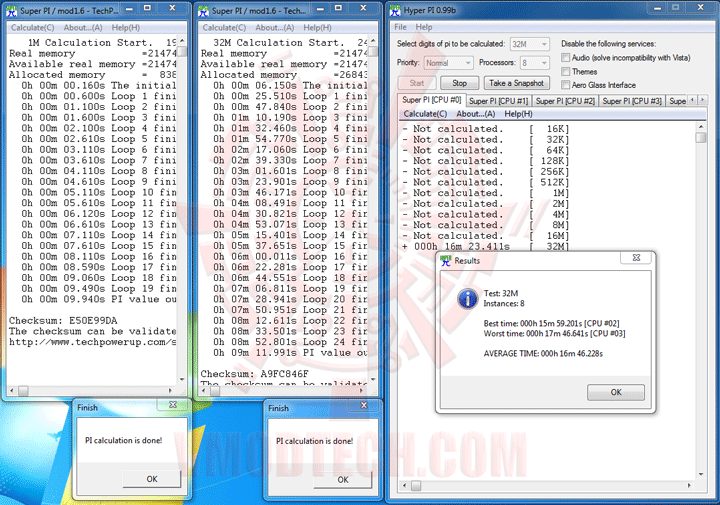
Task: Switch to the Super PI [CPU #3] tab
Action: point(632,101)
